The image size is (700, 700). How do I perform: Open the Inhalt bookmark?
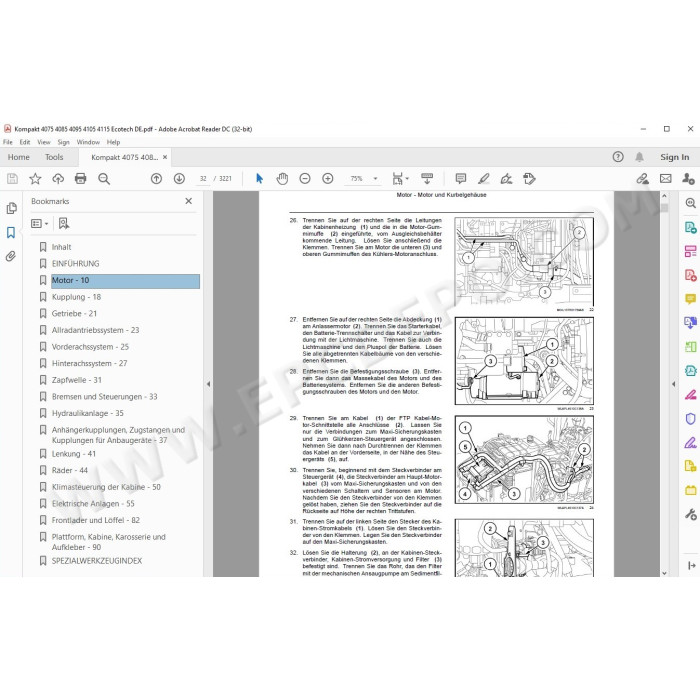pos(62,247)
